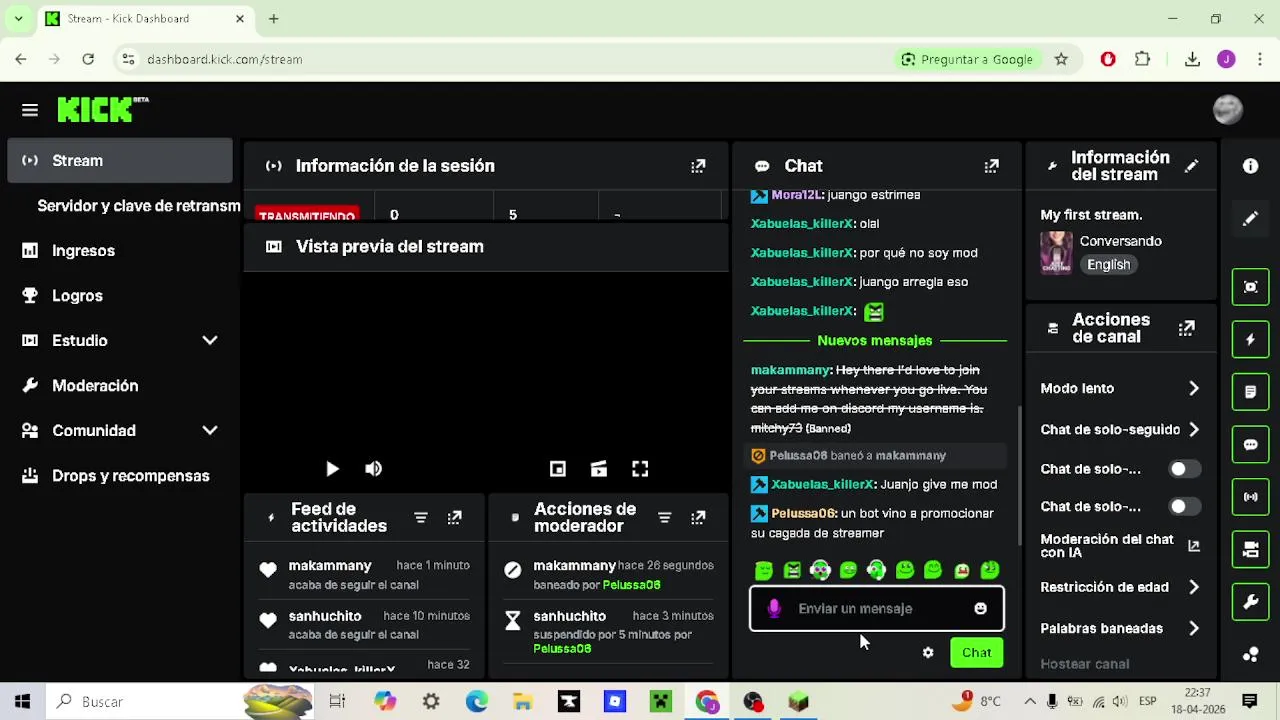The image size is (1280, 720).
Task: Click the English language tag
Action: (x=1108, y=265)
